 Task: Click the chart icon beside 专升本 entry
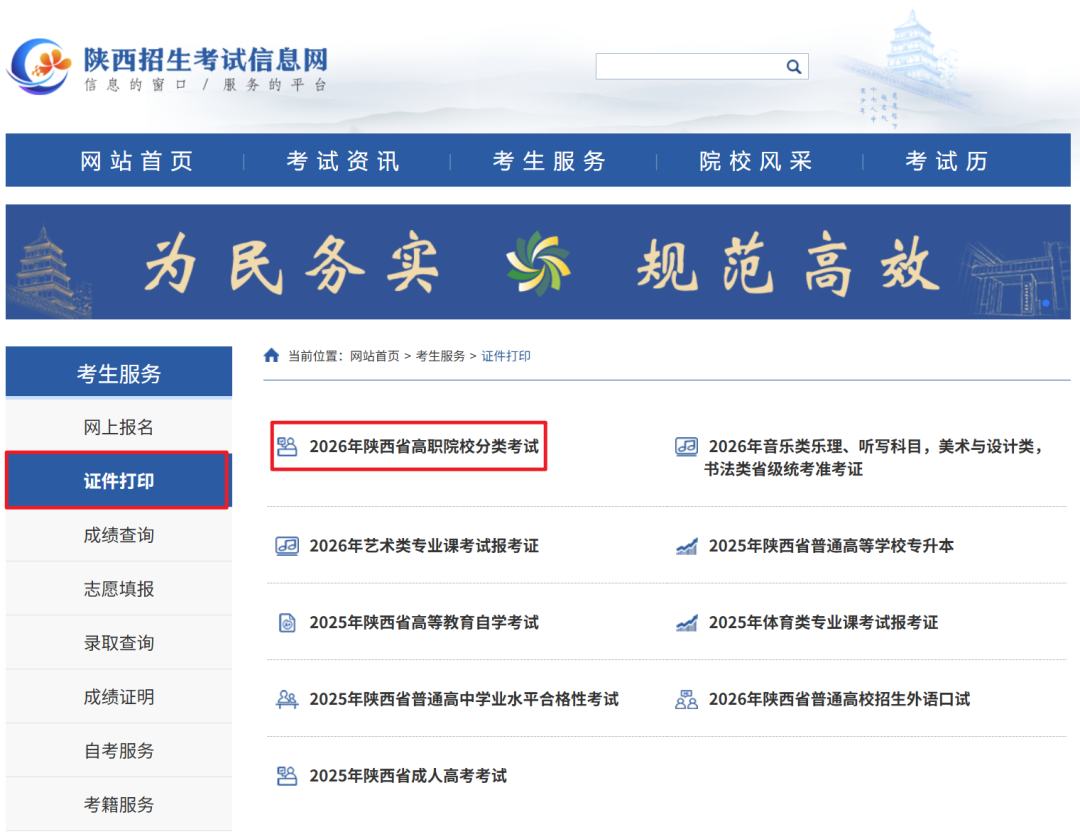click(686, 546)
